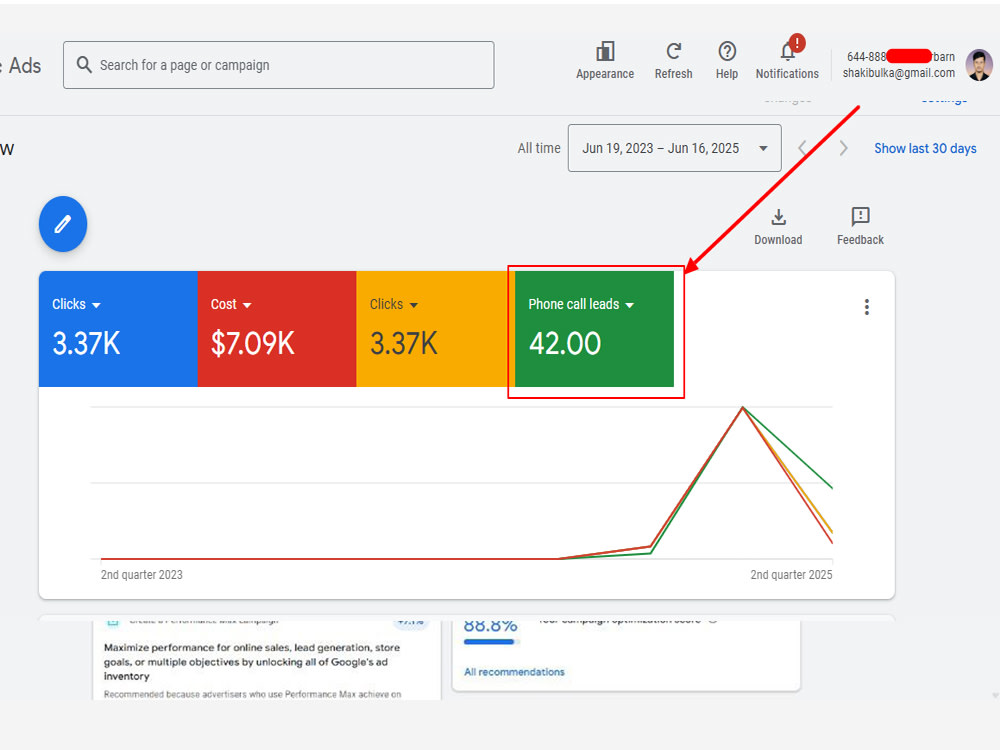Click the account profile picture
The width and height of the screenshot is (1000, 750).
point(979,65)
